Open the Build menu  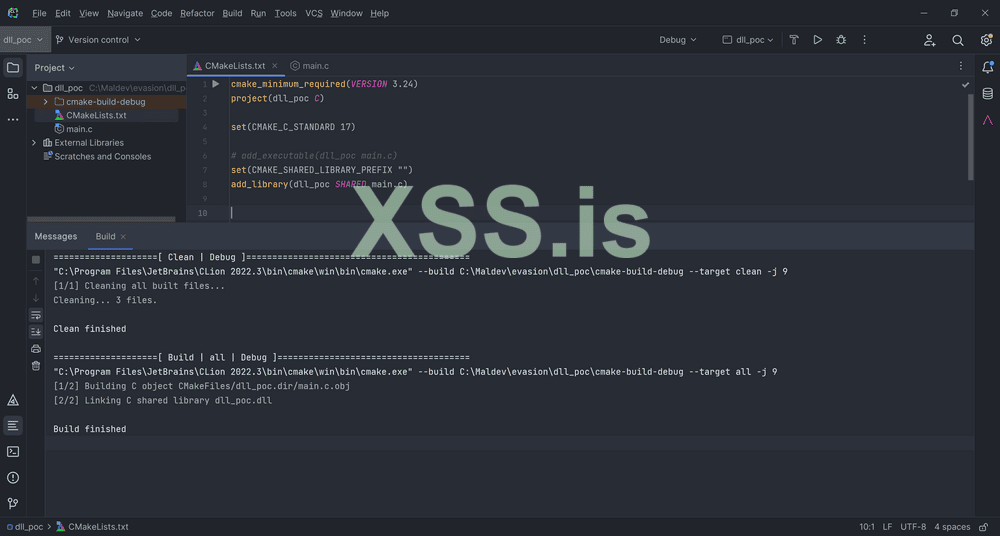click(232, 13)
